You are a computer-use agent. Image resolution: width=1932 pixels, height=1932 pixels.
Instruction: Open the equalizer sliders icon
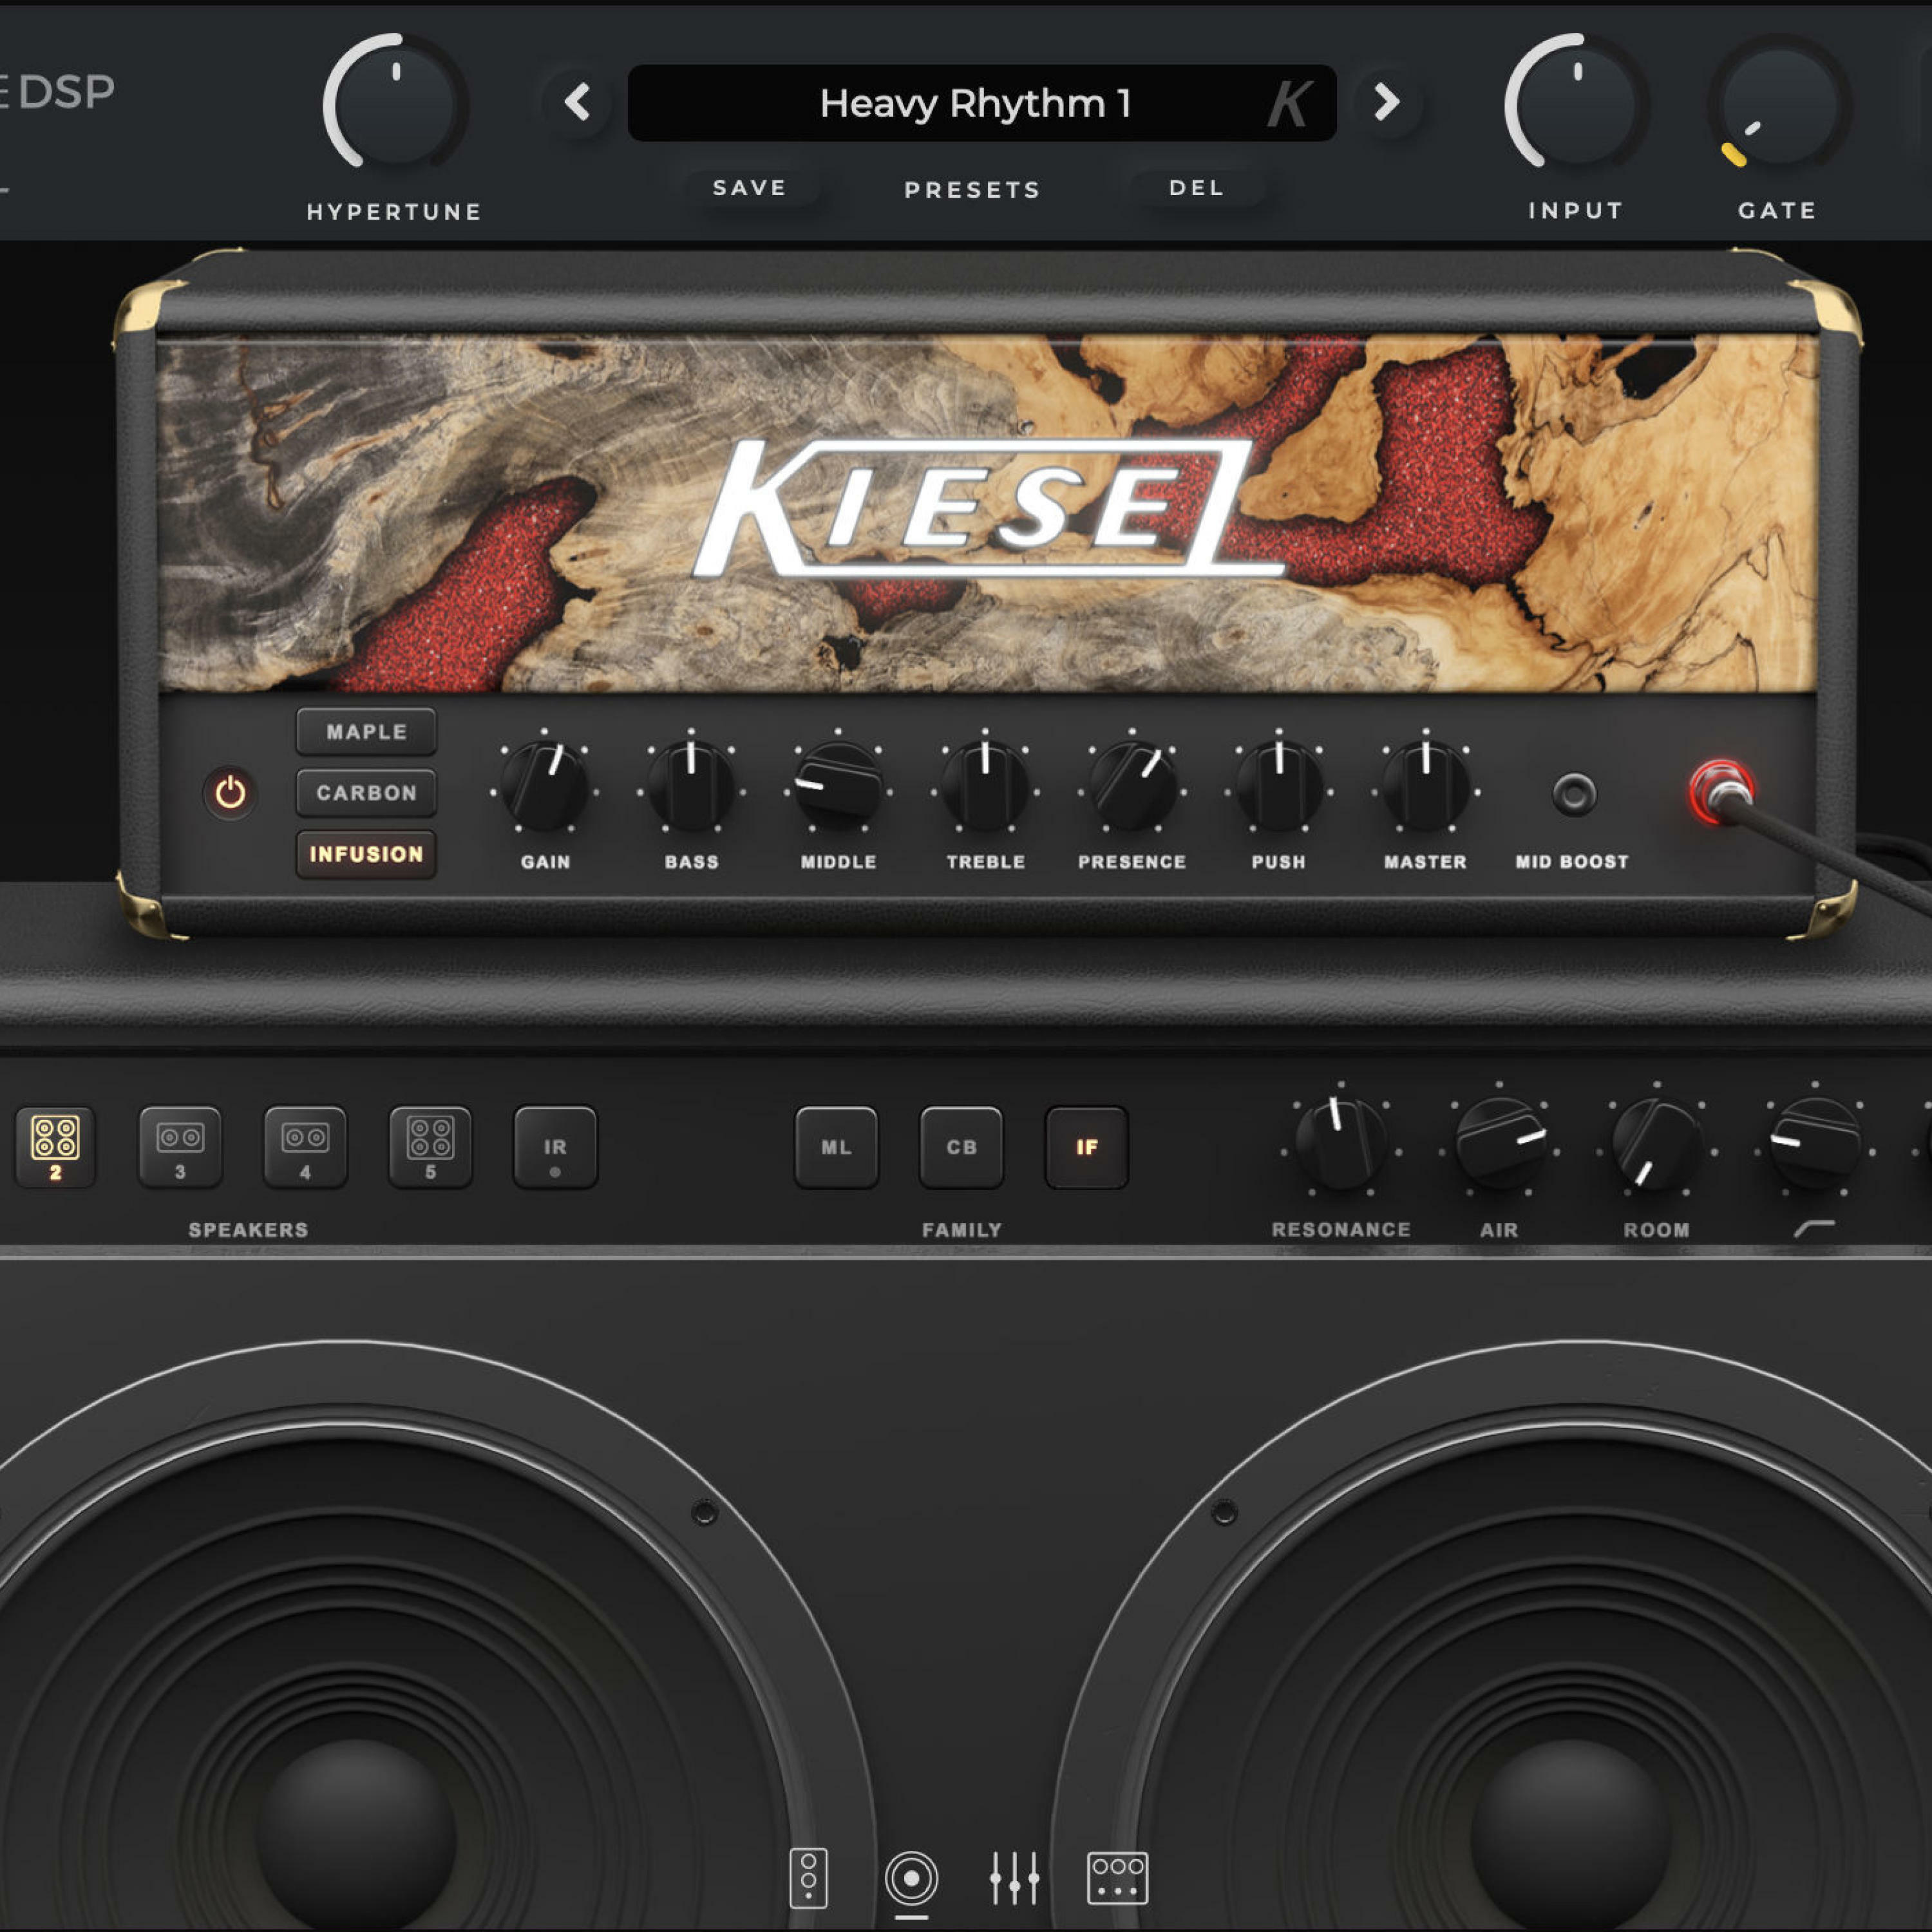1014,1877
